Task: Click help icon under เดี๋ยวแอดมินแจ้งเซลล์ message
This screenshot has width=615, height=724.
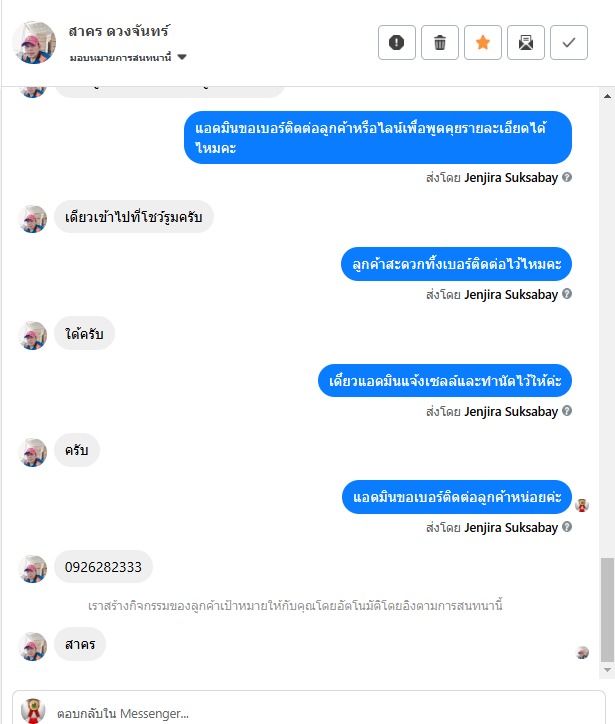Action: pyautogui.click(x=567, y=410)
